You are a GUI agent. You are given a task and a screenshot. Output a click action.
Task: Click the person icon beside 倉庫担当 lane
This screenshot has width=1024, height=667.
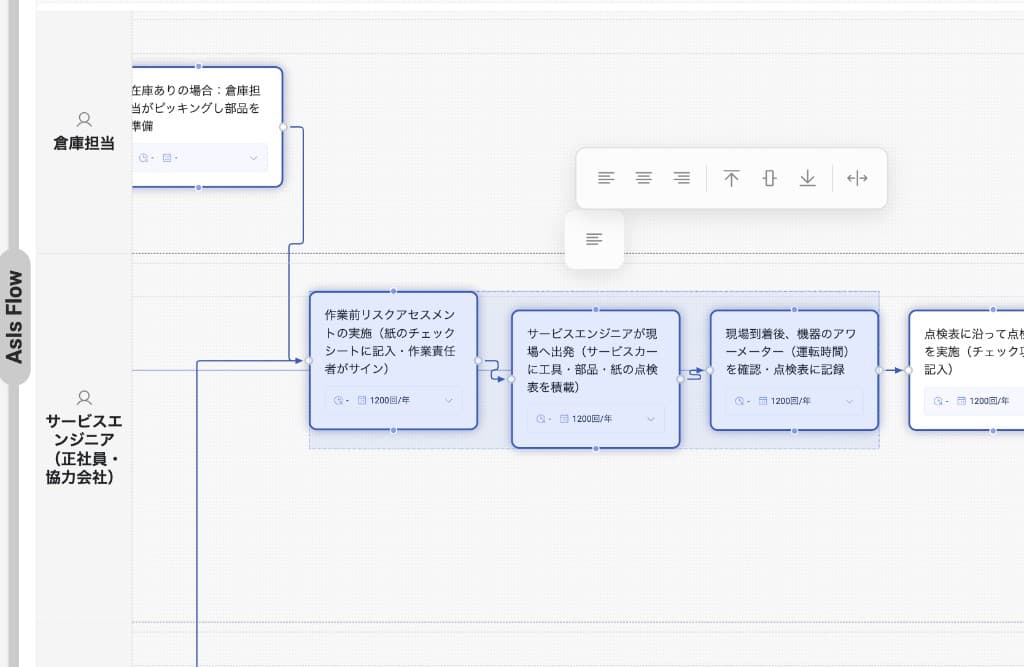click(x=84, y=117)
